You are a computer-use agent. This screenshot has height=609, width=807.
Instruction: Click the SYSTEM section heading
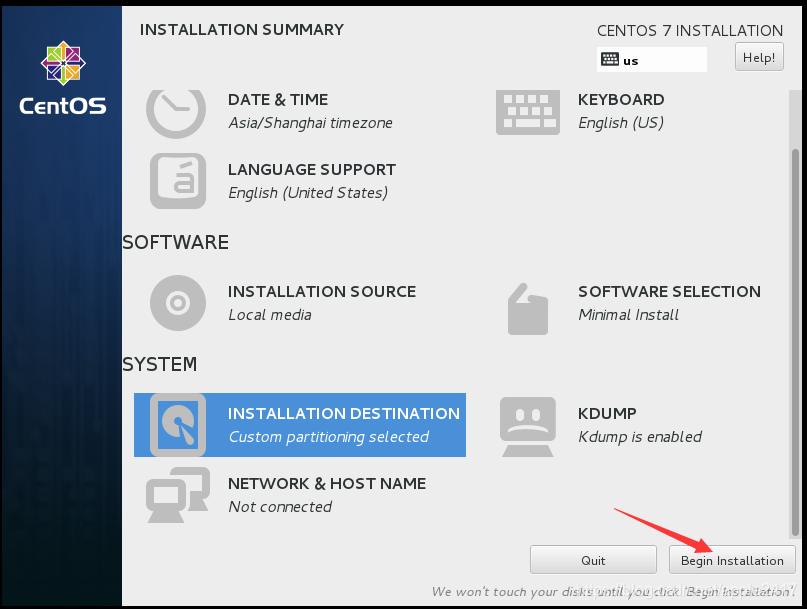[x=160, y=364]
